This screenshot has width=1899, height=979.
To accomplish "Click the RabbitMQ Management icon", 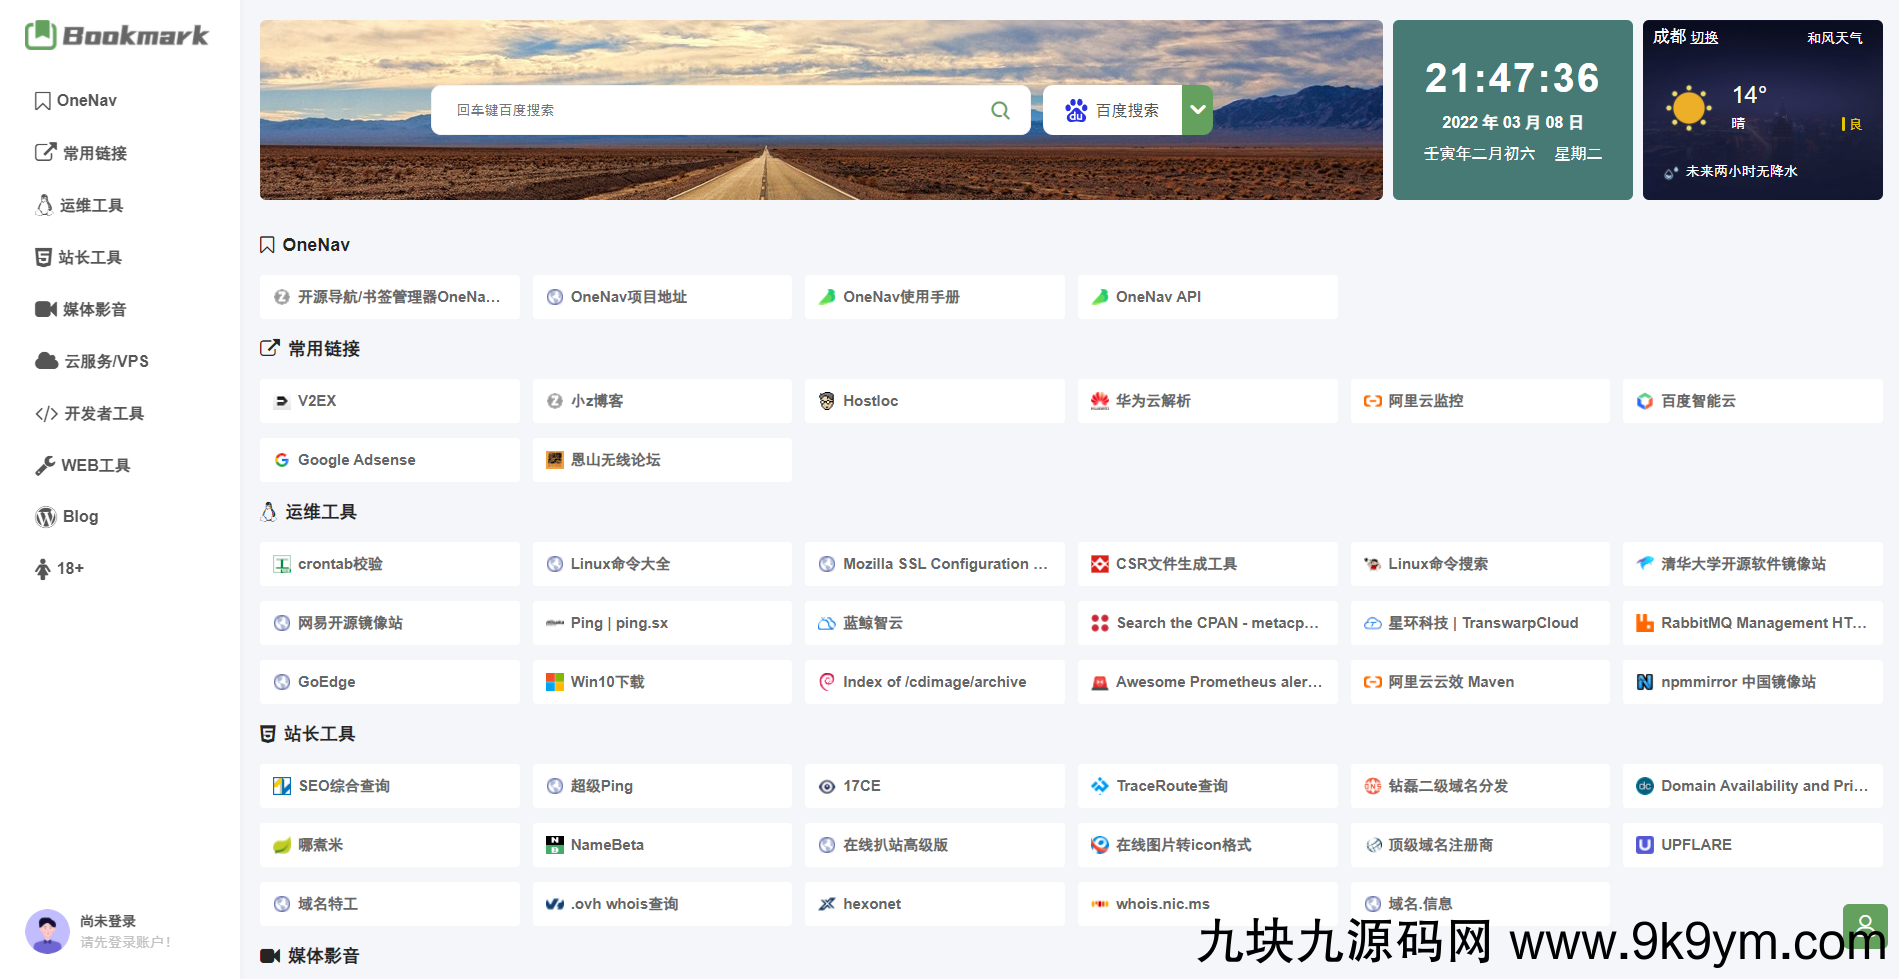I will pyautogui.click(x=1644, y=623).
